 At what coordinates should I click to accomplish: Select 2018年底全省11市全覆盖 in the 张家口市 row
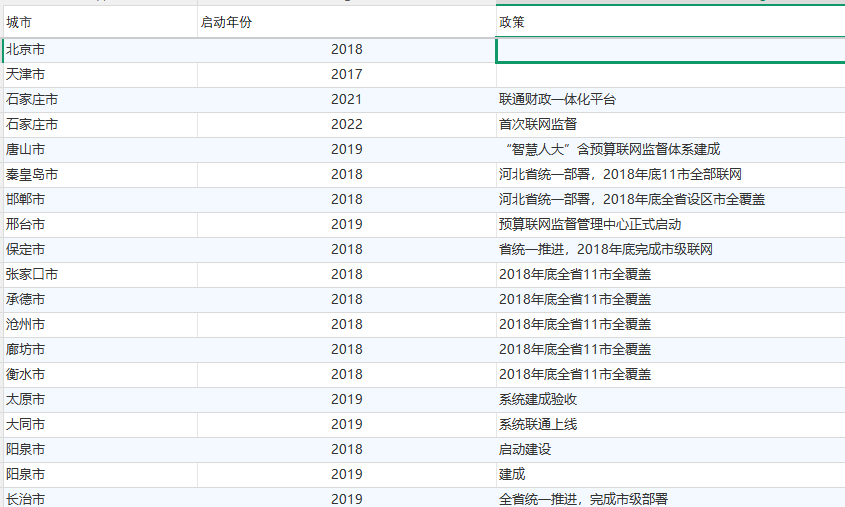(670, 275)
